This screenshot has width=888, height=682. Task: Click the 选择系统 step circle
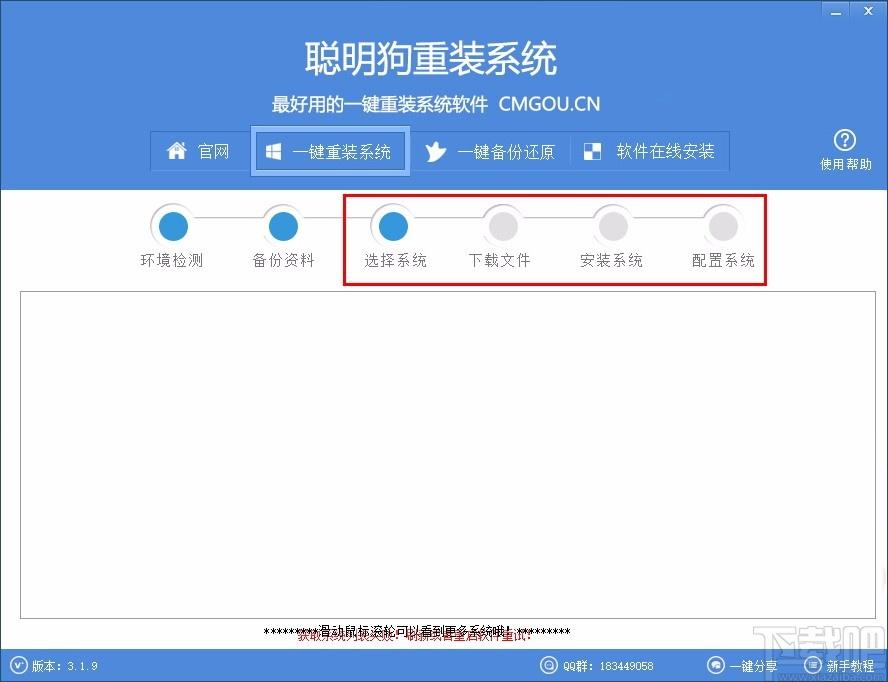393,227
